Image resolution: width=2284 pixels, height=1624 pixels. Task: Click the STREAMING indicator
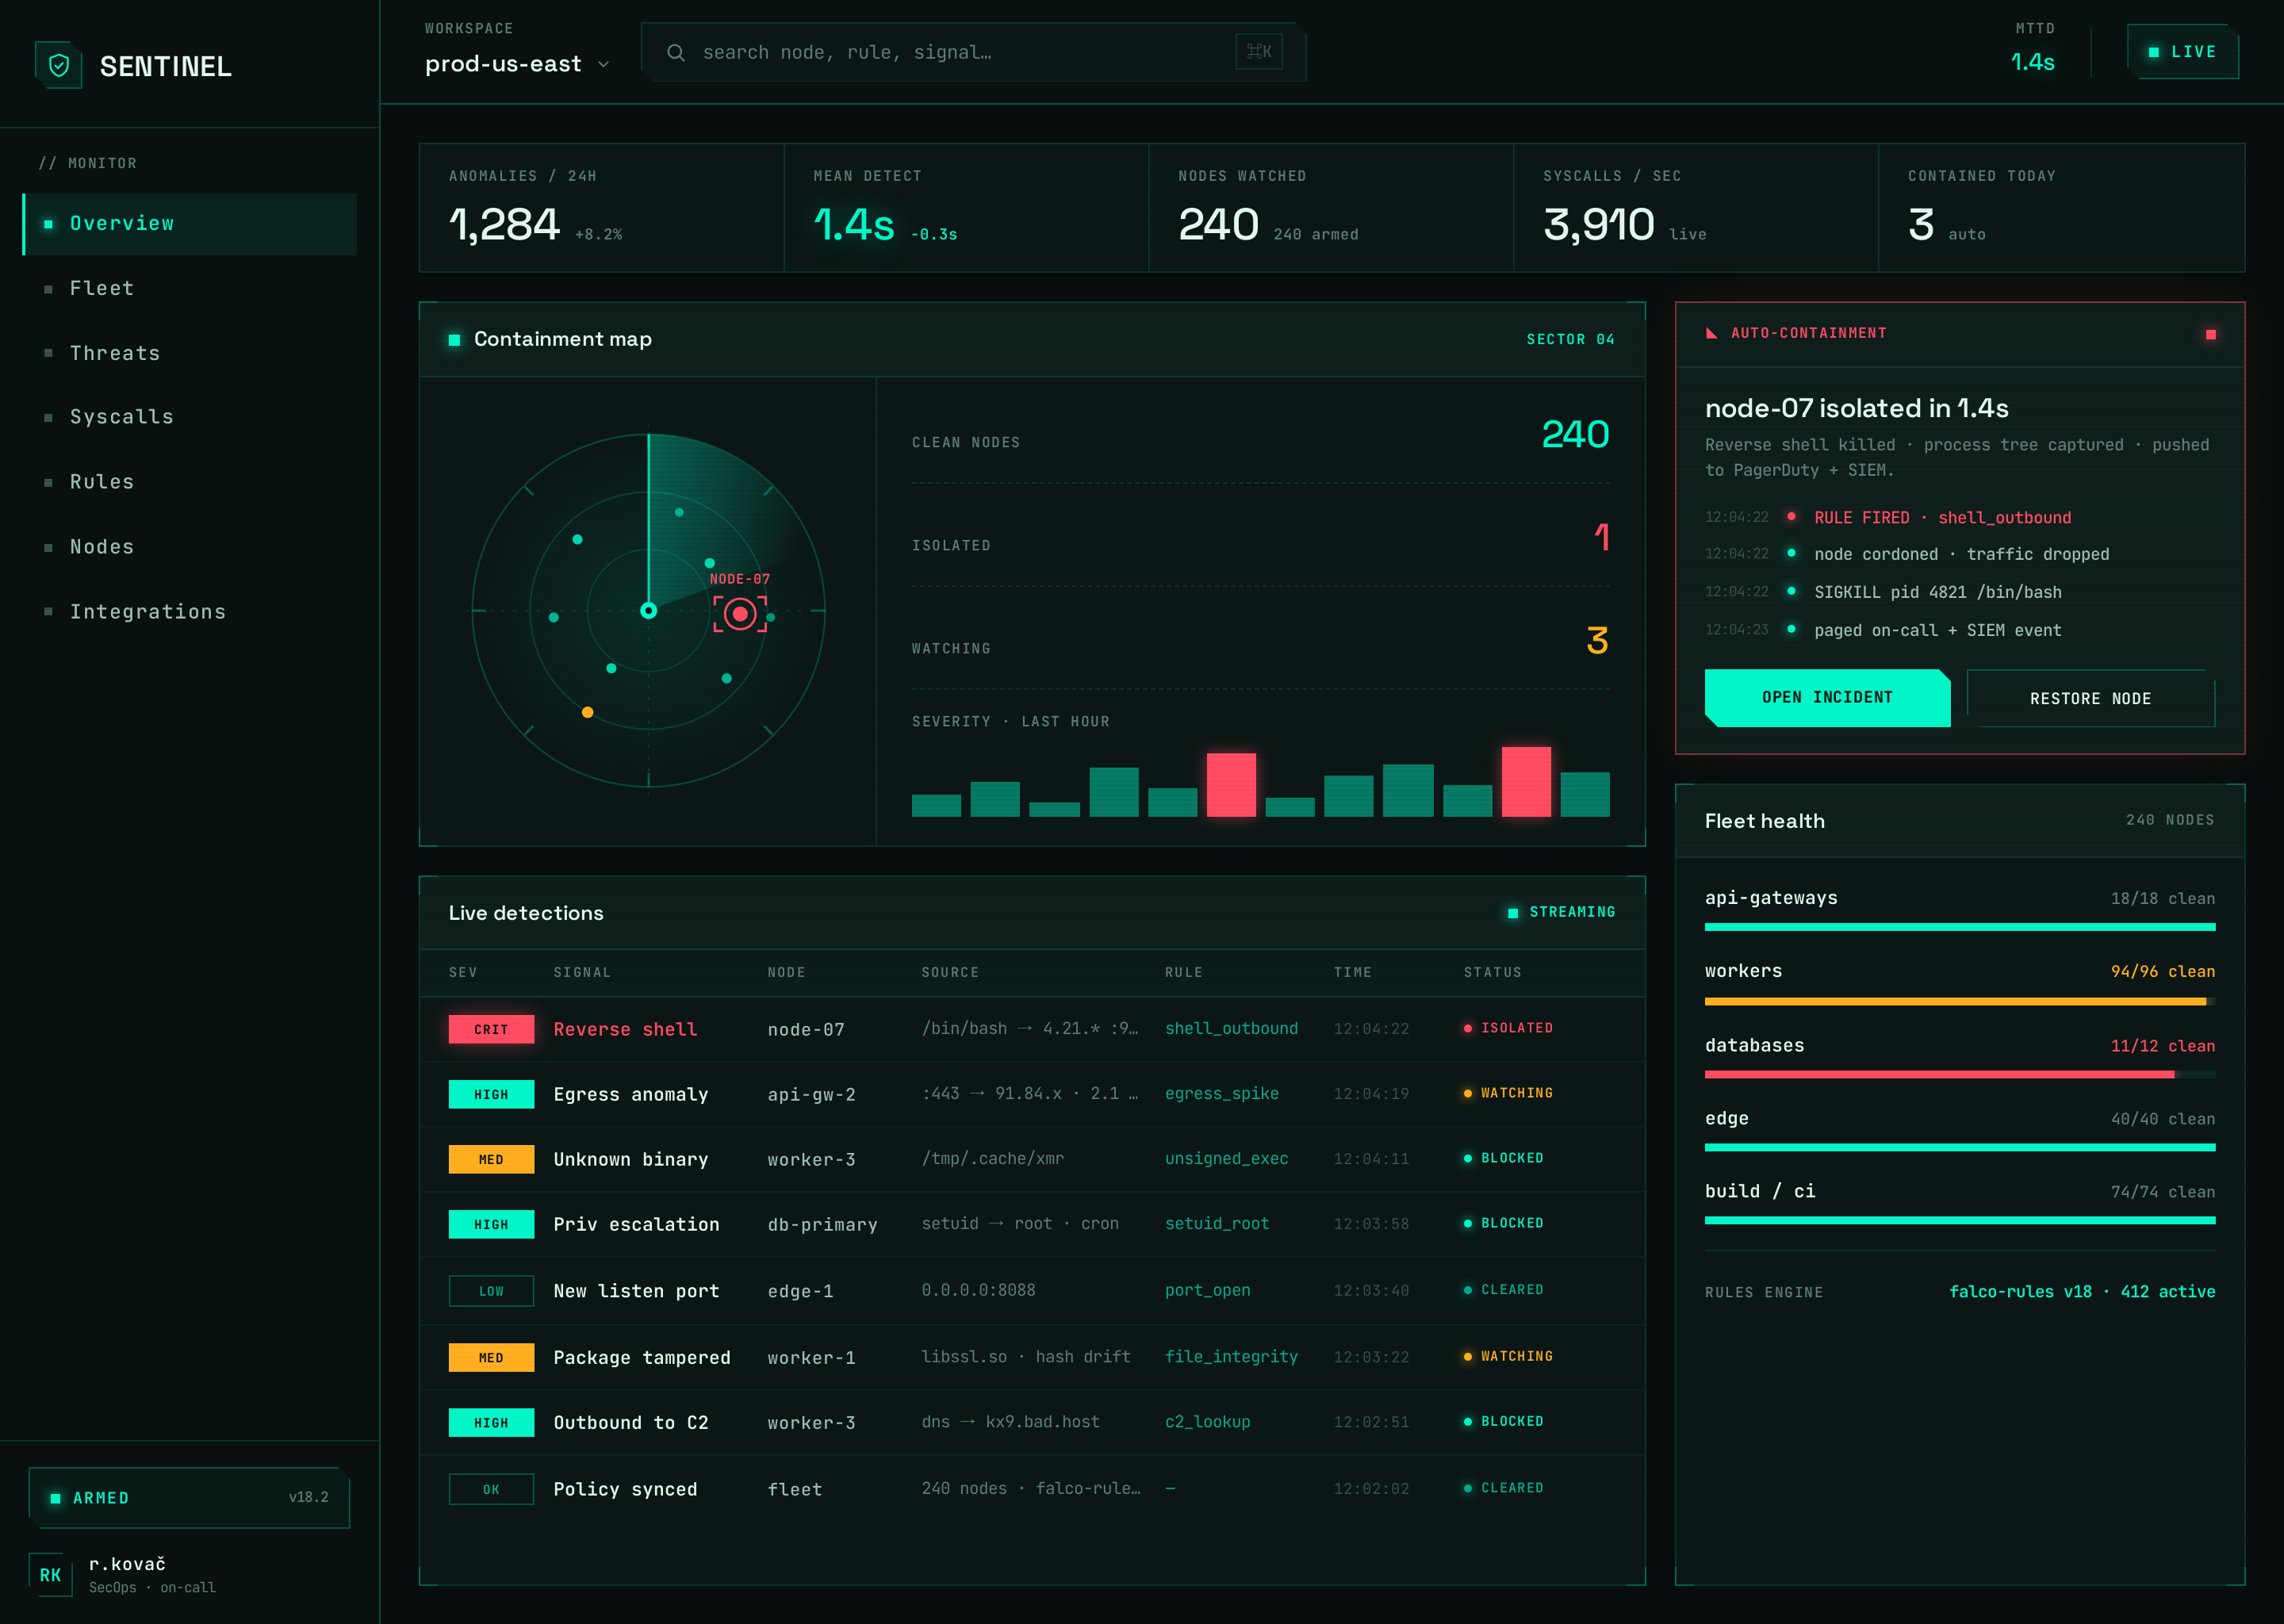1561,912
